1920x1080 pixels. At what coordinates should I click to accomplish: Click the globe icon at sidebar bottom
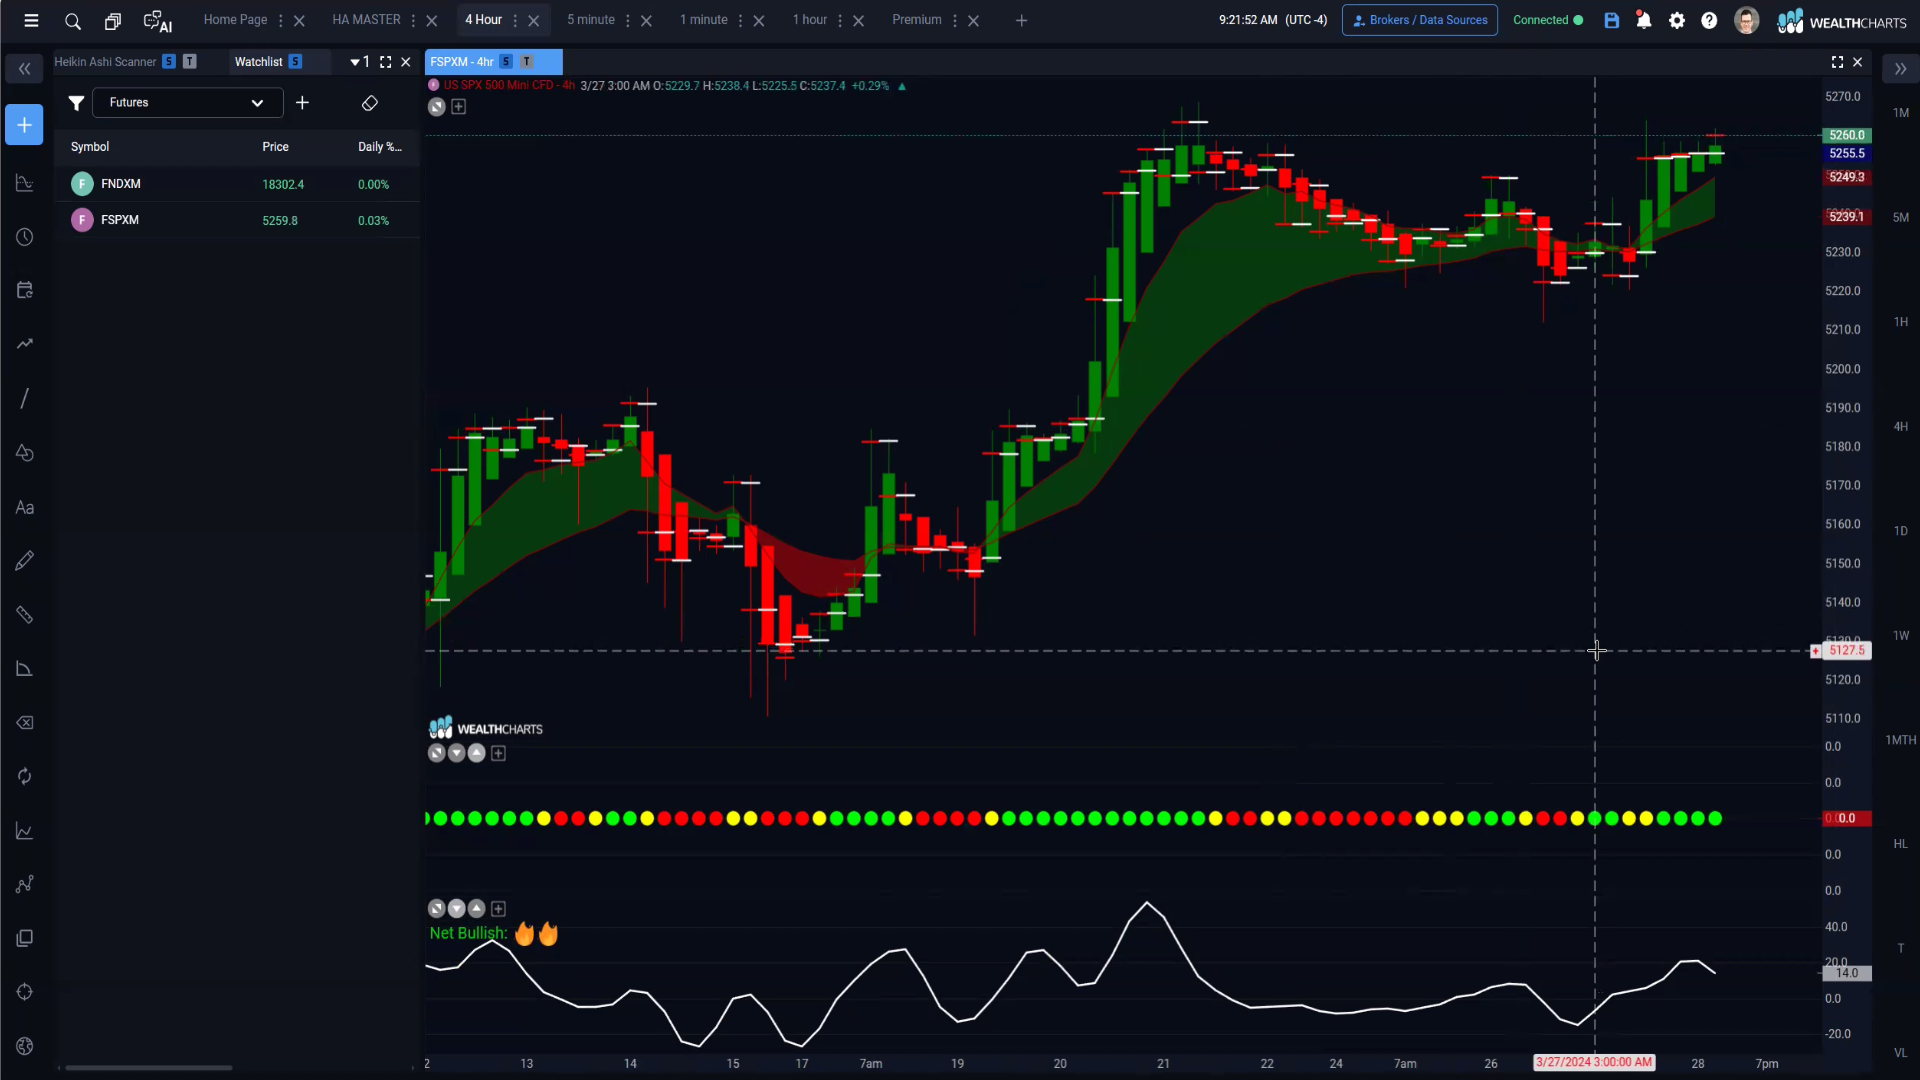(x=25, y=1046)
